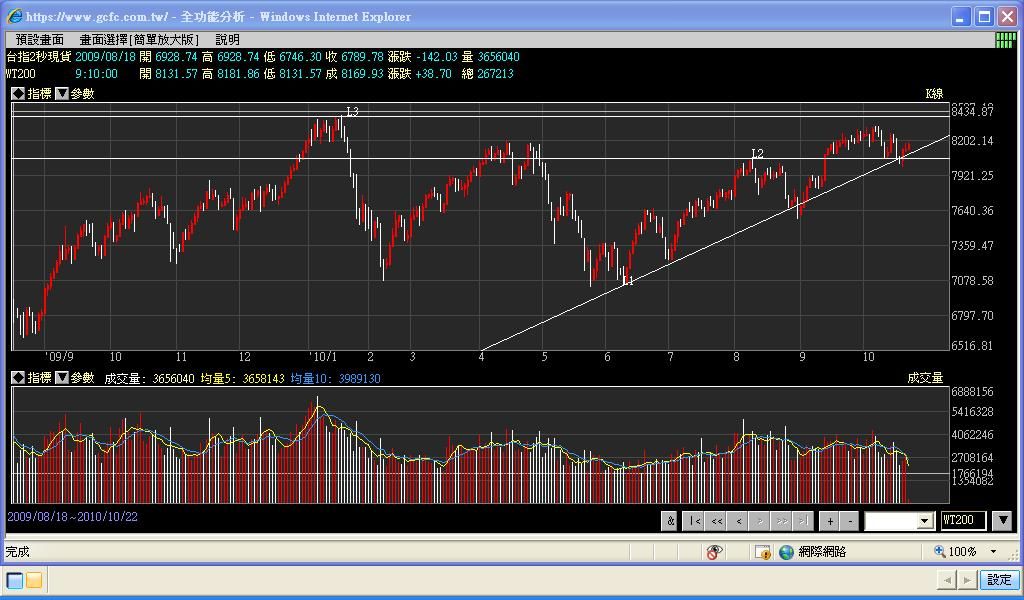Click the < step-back chart button

(739, 521)
